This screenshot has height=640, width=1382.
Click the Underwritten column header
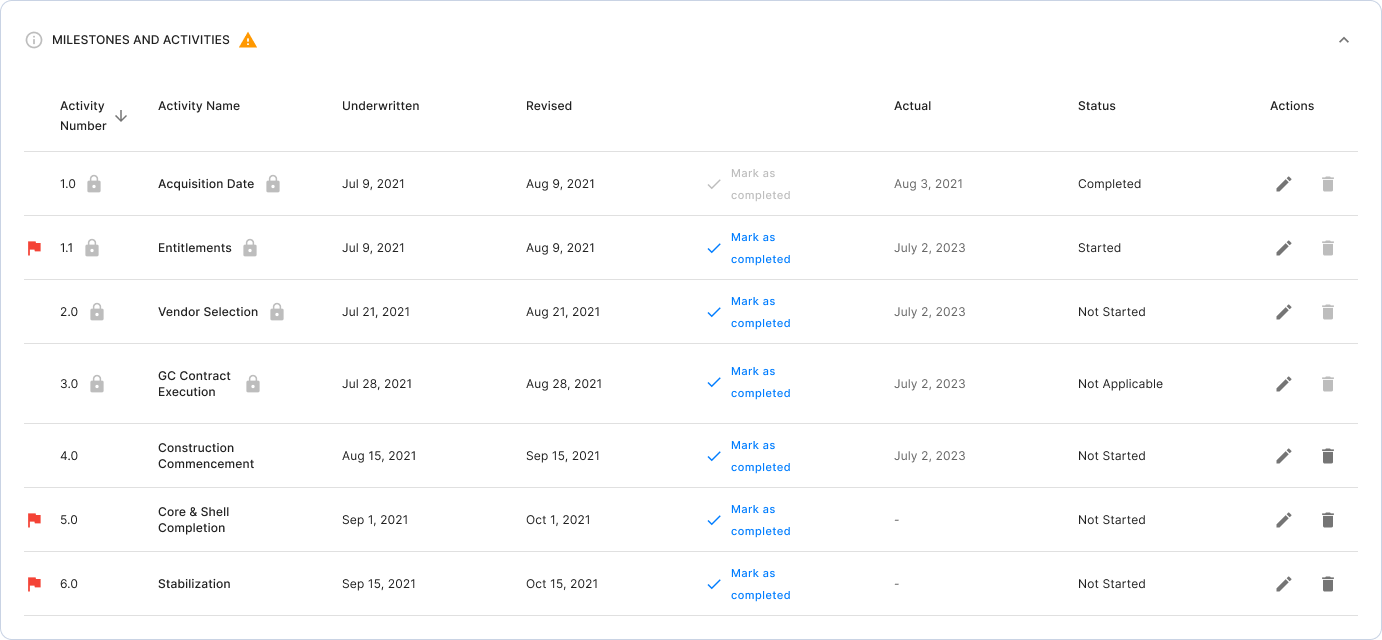click(x=381, y=106)
